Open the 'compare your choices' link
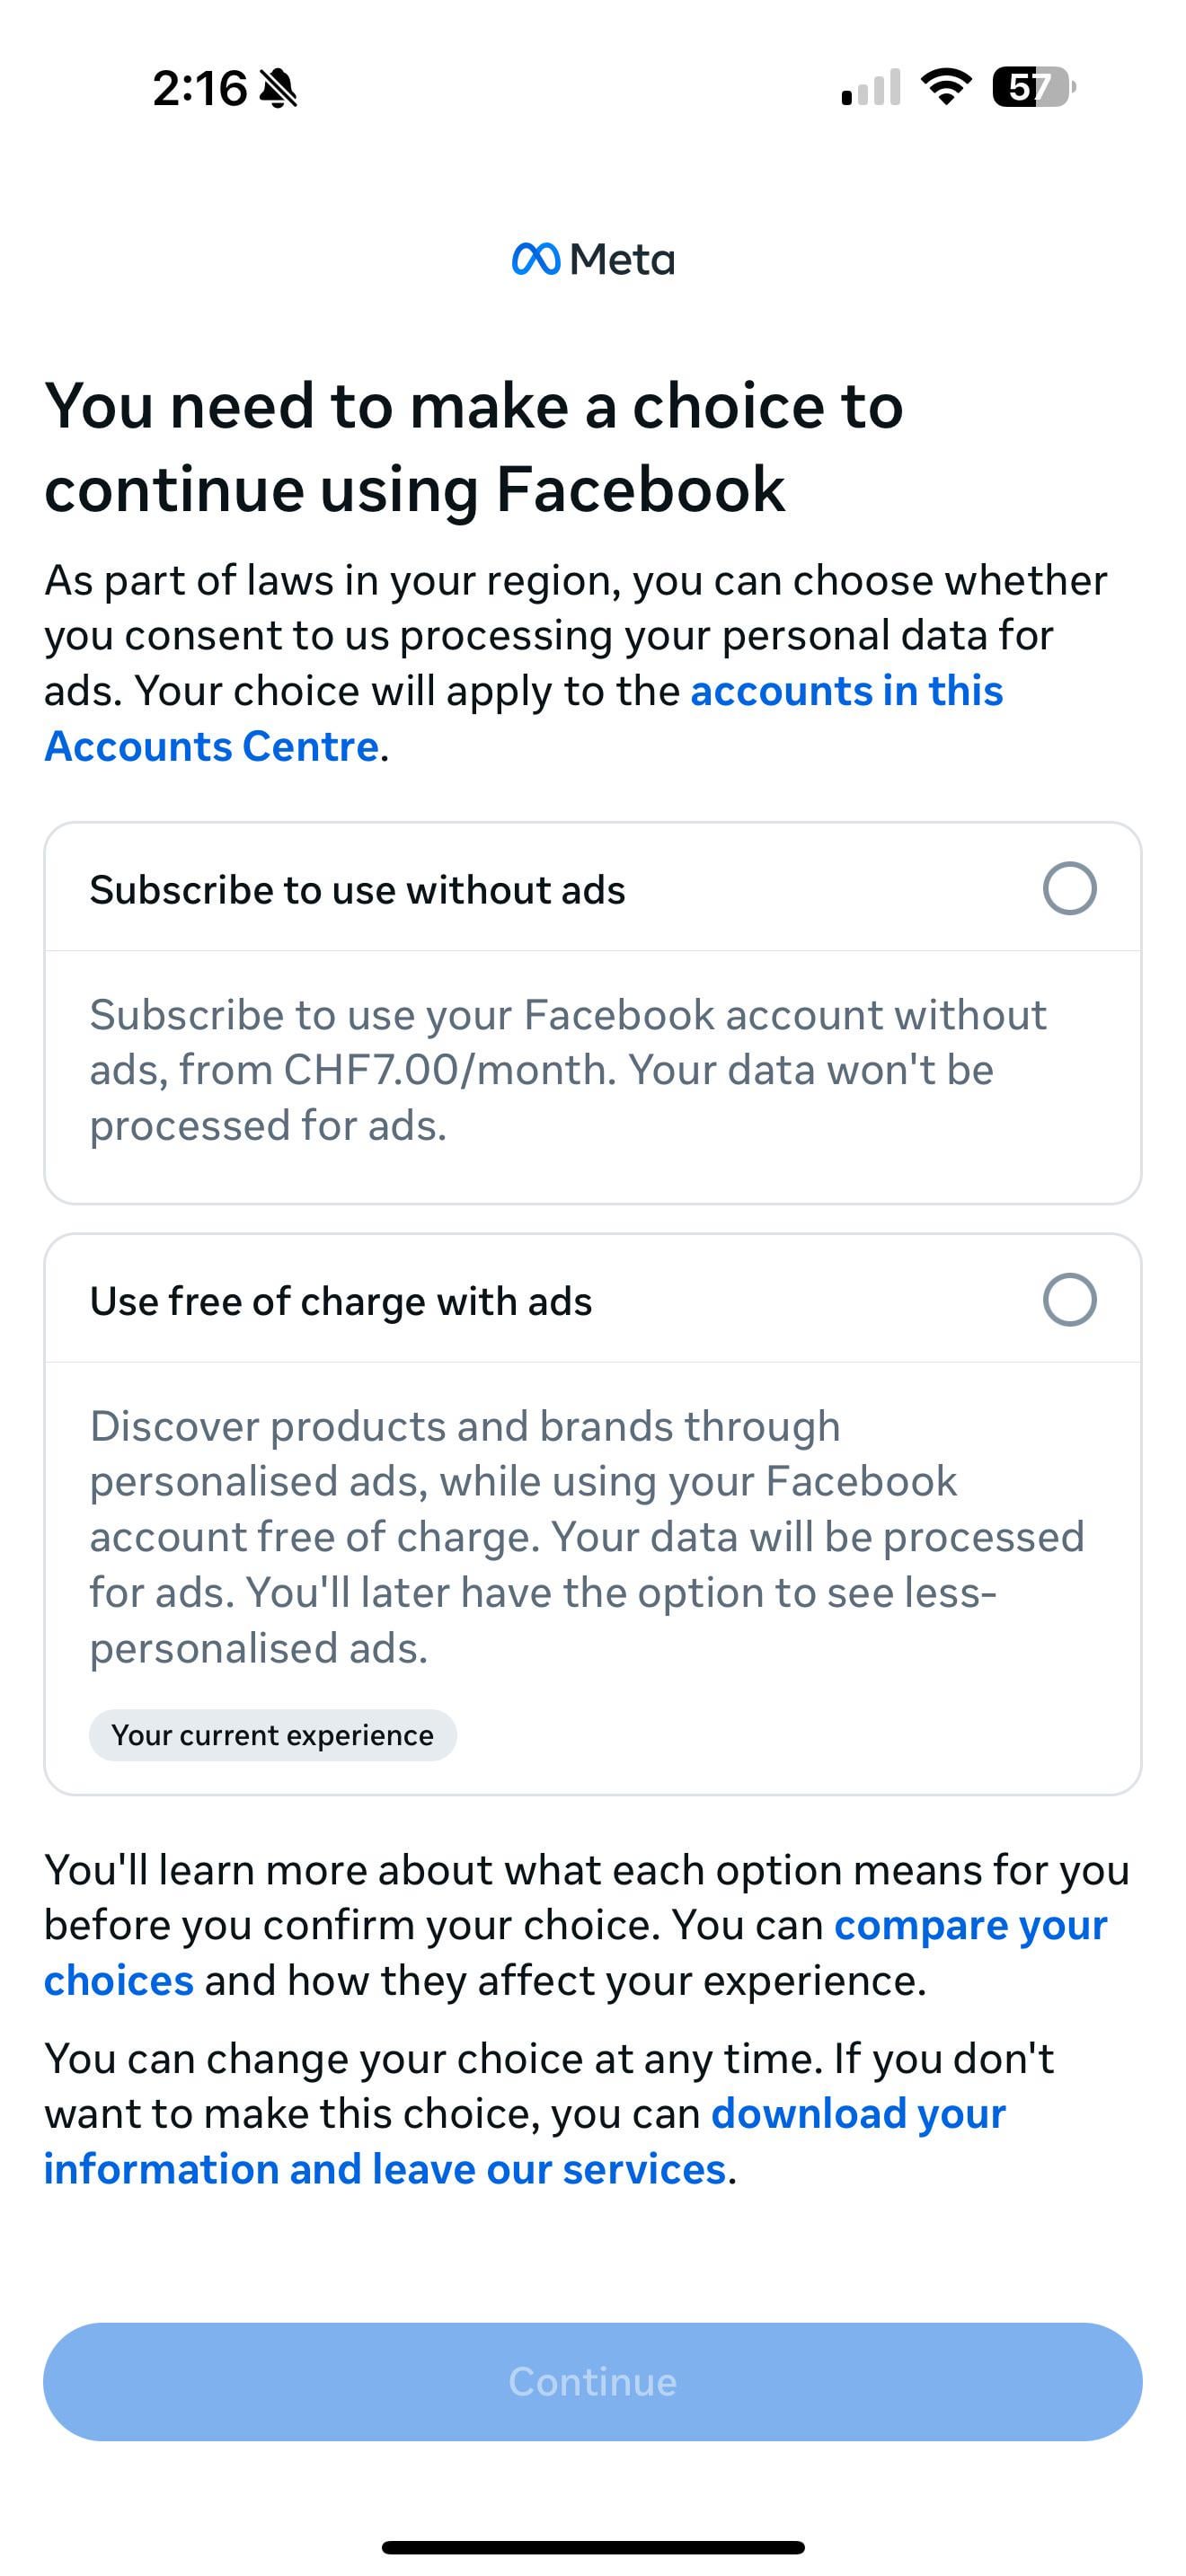Image resolution: width=1186 pixels, height=2576 pixels. pyautogui.click(x=575, y=1952)
